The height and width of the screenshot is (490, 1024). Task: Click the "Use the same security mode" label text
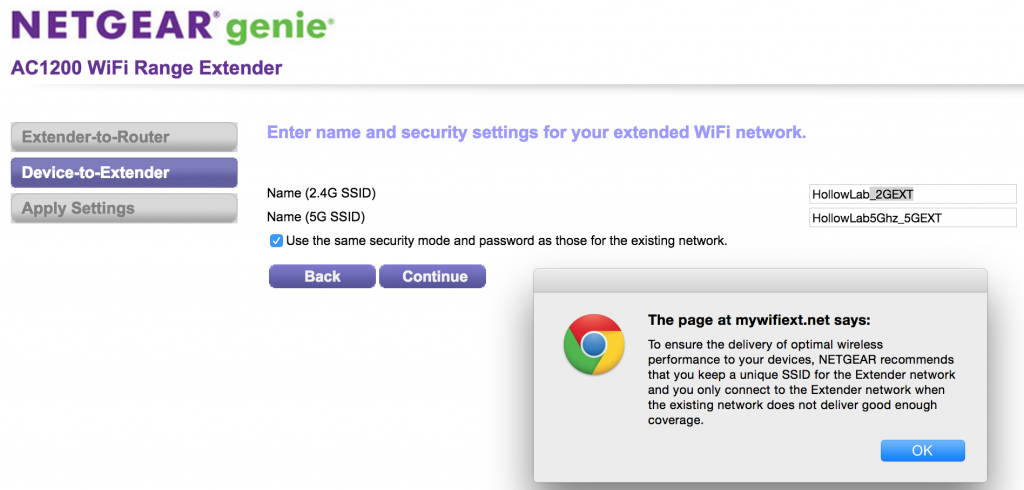click(x=506, y=241)
